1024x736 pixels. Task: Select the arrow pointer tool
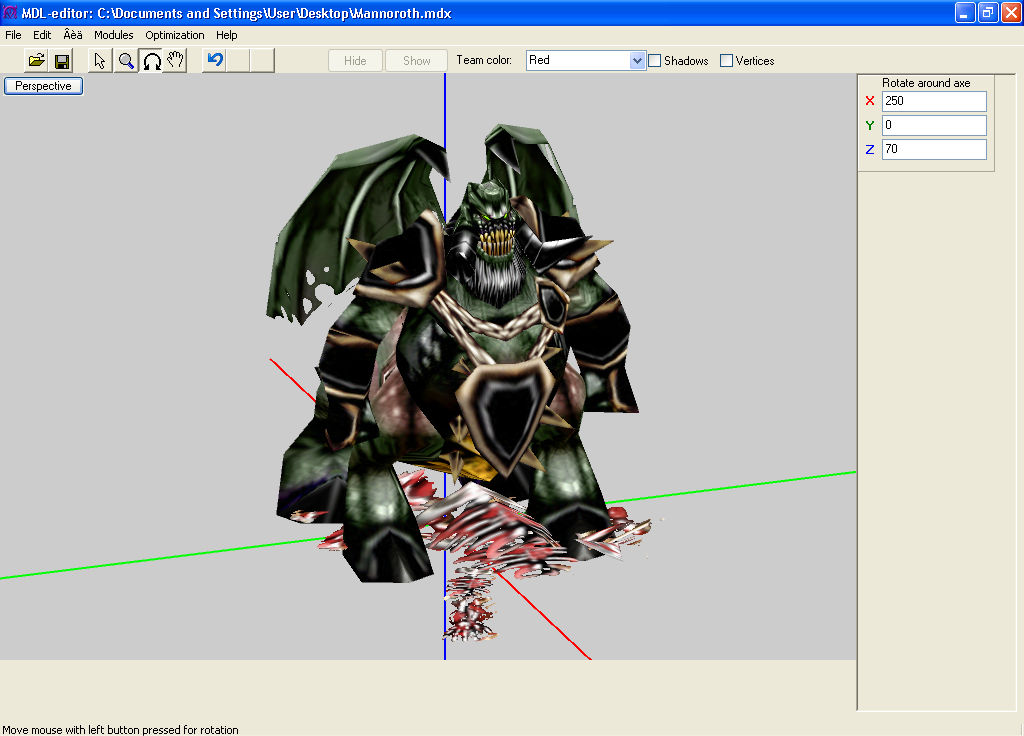(100, 61)
